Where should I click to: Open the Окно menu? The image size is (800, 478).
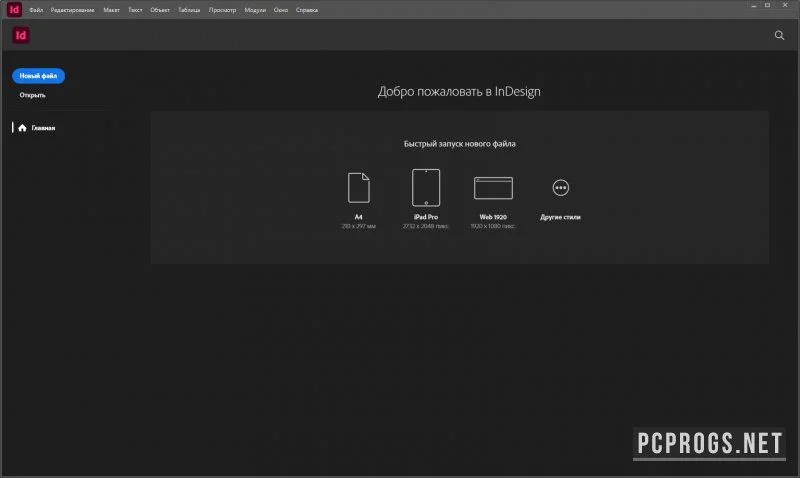click(281, 10)
